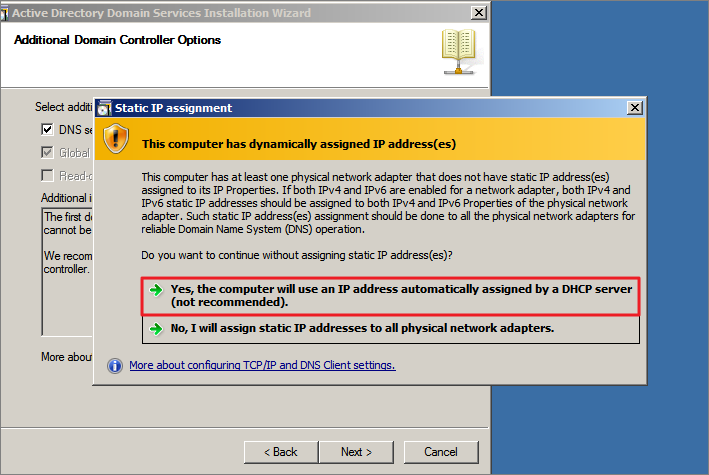The image size is (709, 475).
Task: Click the wizard title bar icon
Action: (5, 13)
